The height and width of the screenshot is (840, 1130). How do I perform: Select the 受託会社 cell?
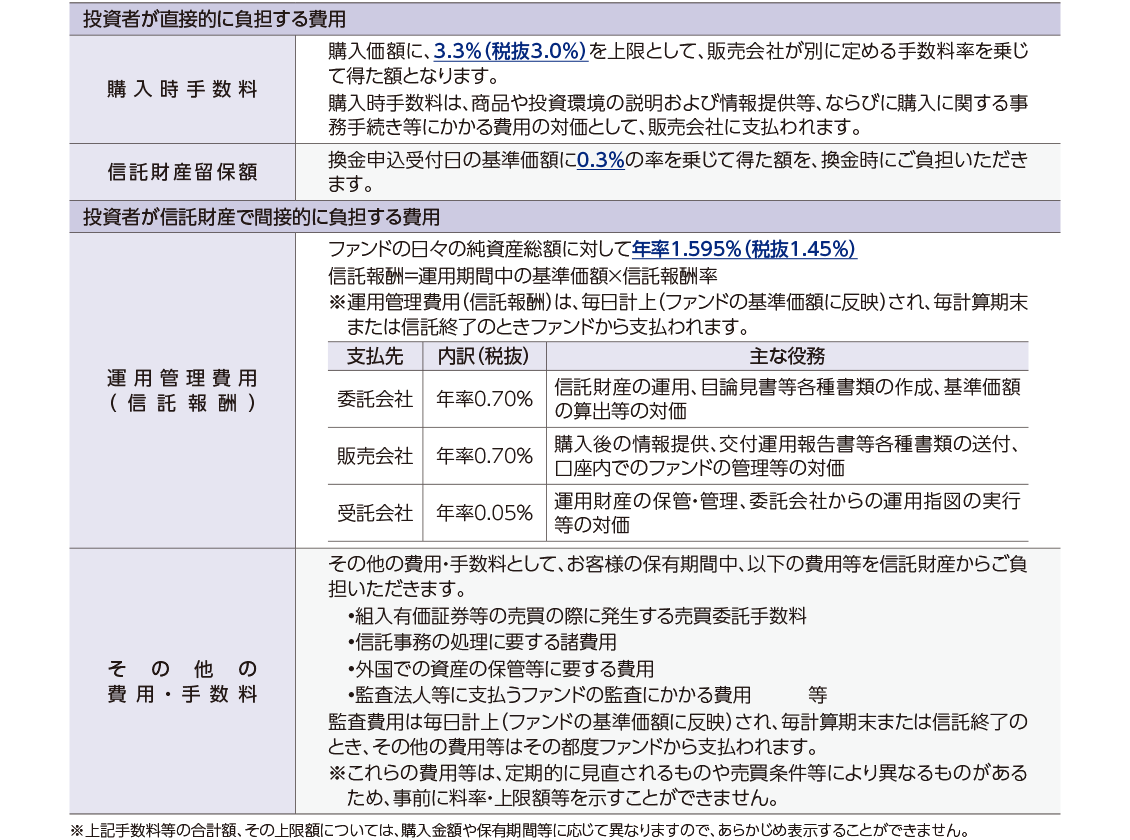pyautogui.click(x=375, y=513)
